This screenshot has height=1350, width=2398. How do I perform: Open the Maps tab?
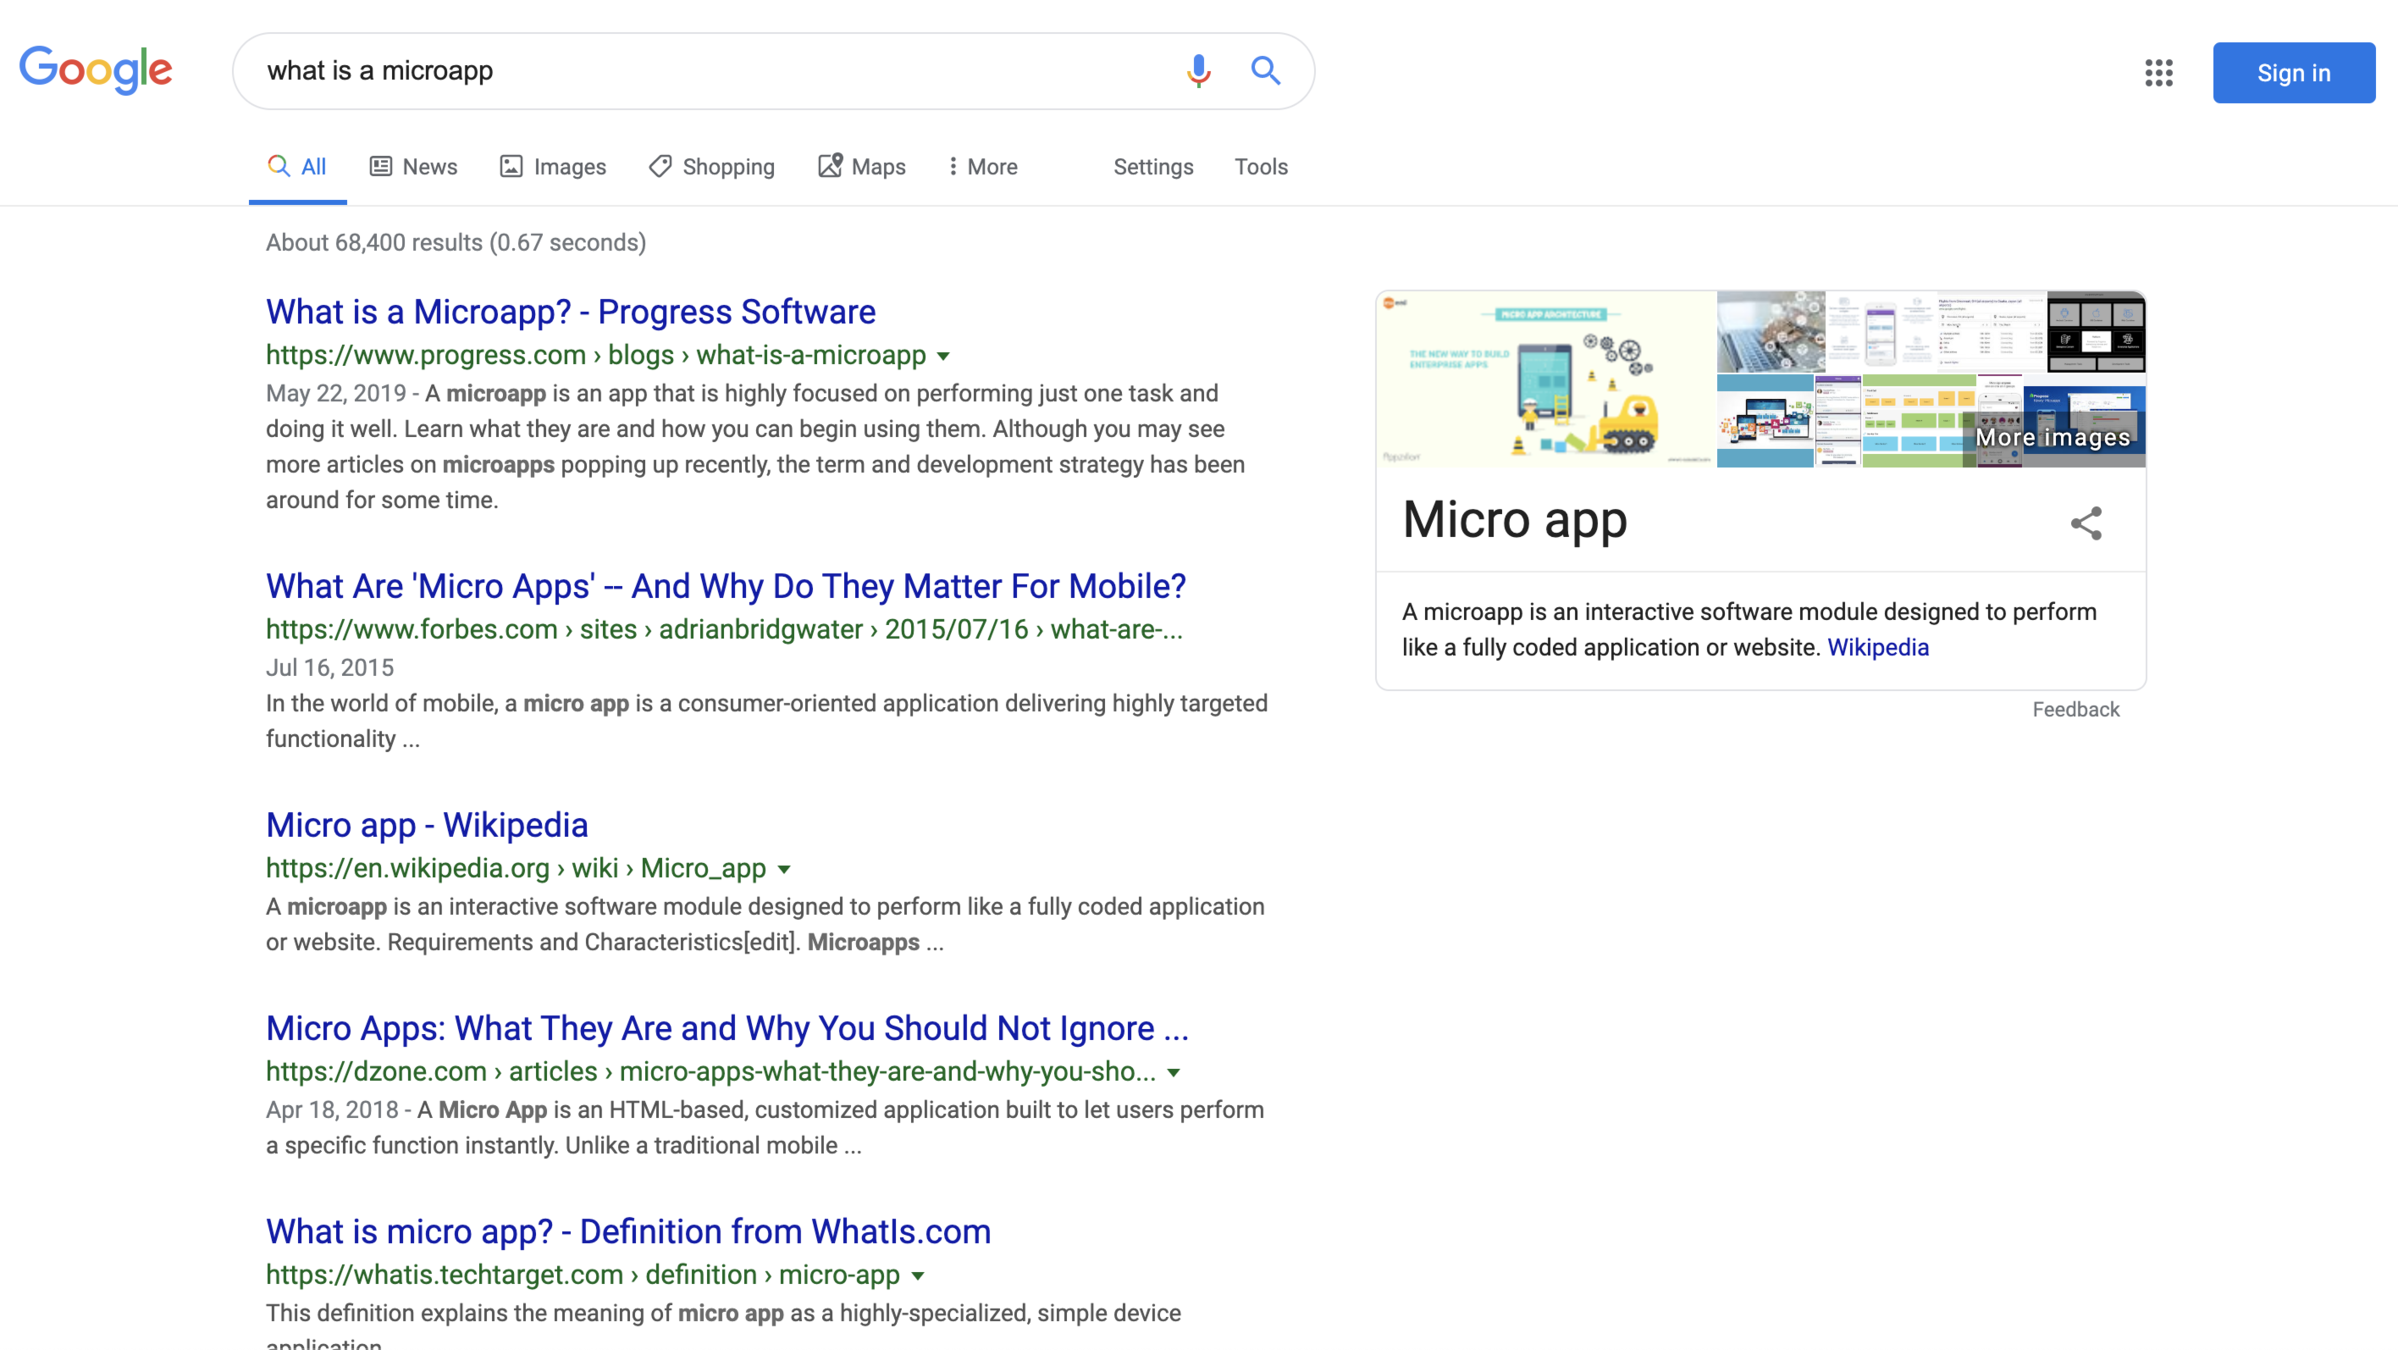click(861, 167)
